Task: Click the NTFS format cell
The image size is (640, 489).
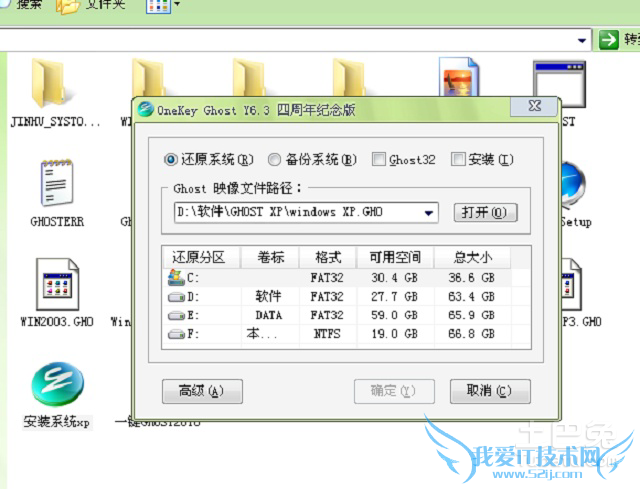Action: point(327,334)
